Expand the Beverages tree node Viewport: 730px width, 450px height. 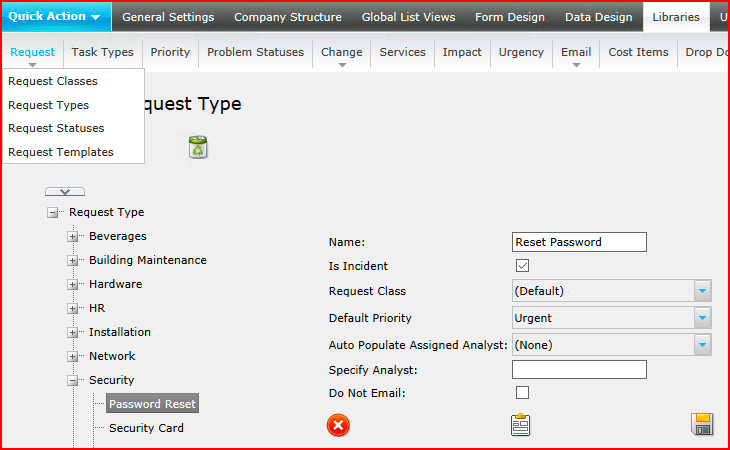click(72, 236)
